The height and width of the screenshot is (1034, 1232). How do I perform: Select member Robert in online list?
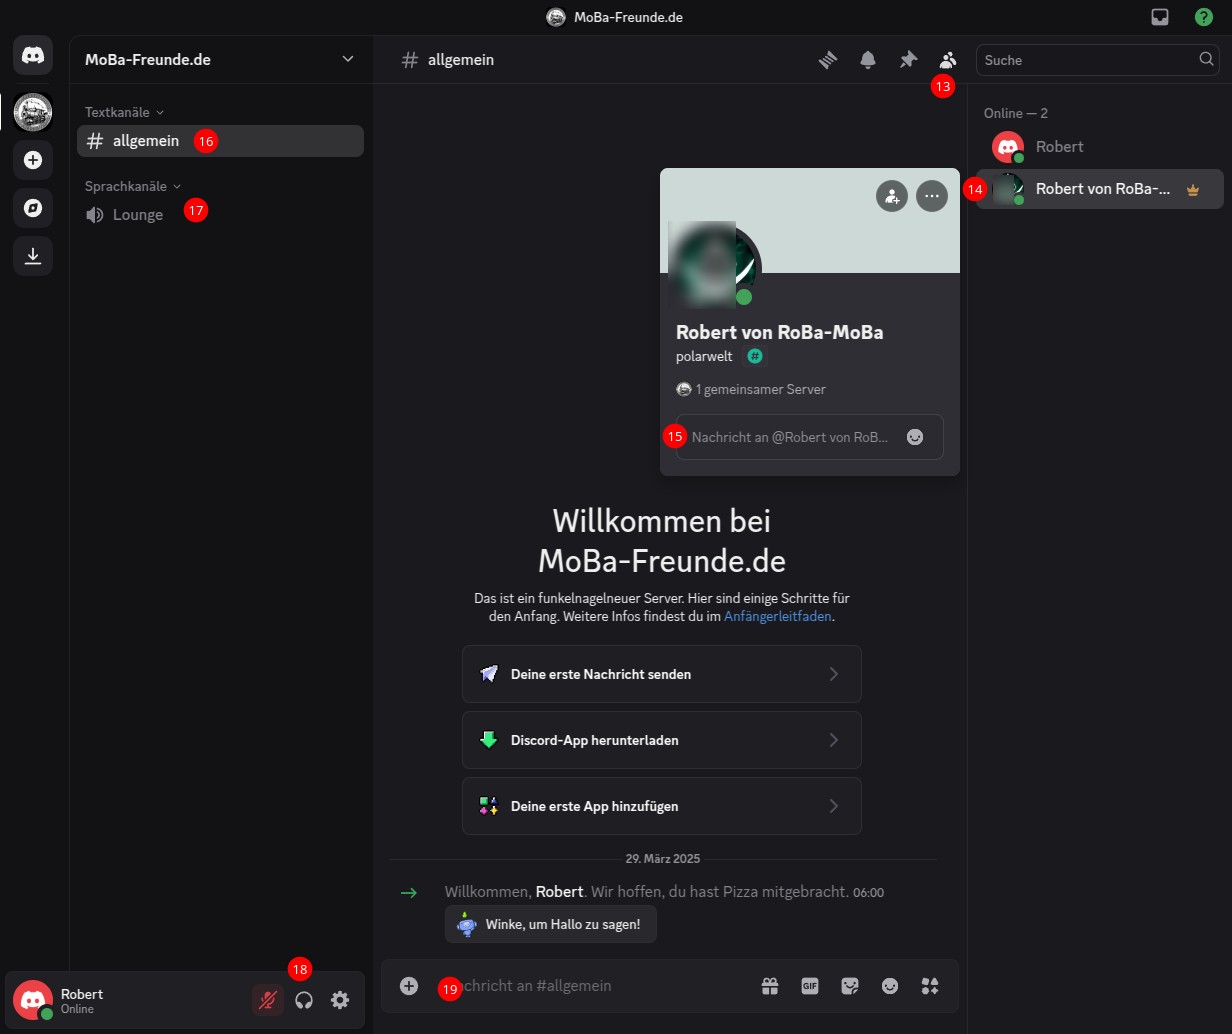[x=1099, y=147]
